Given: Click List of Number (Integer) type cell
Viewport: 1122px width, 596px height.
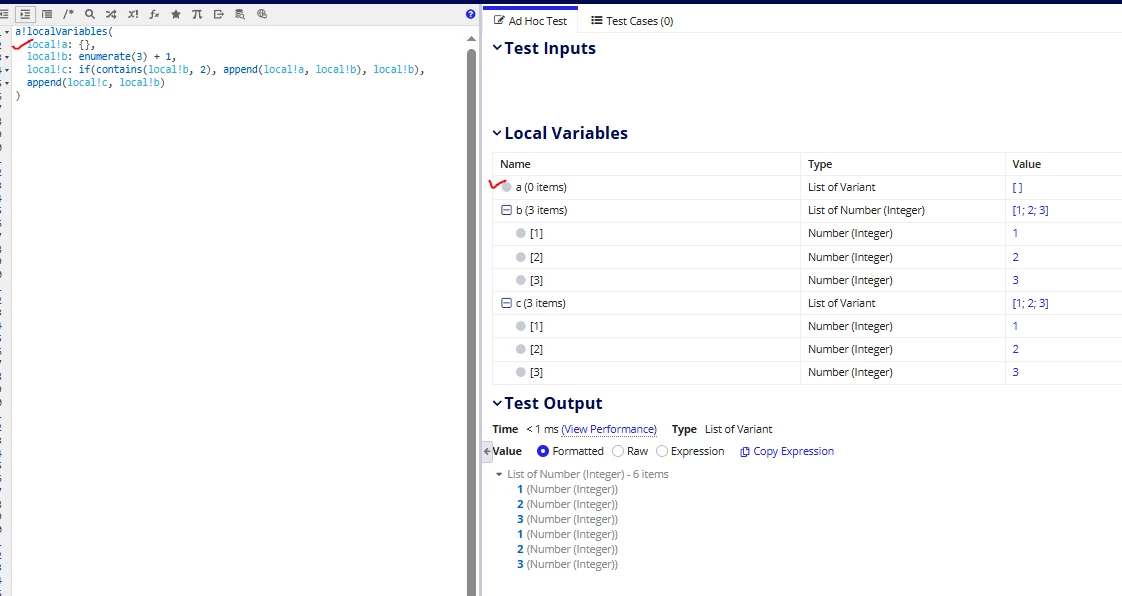Looking at the screenshot, I should click(867, 210).
